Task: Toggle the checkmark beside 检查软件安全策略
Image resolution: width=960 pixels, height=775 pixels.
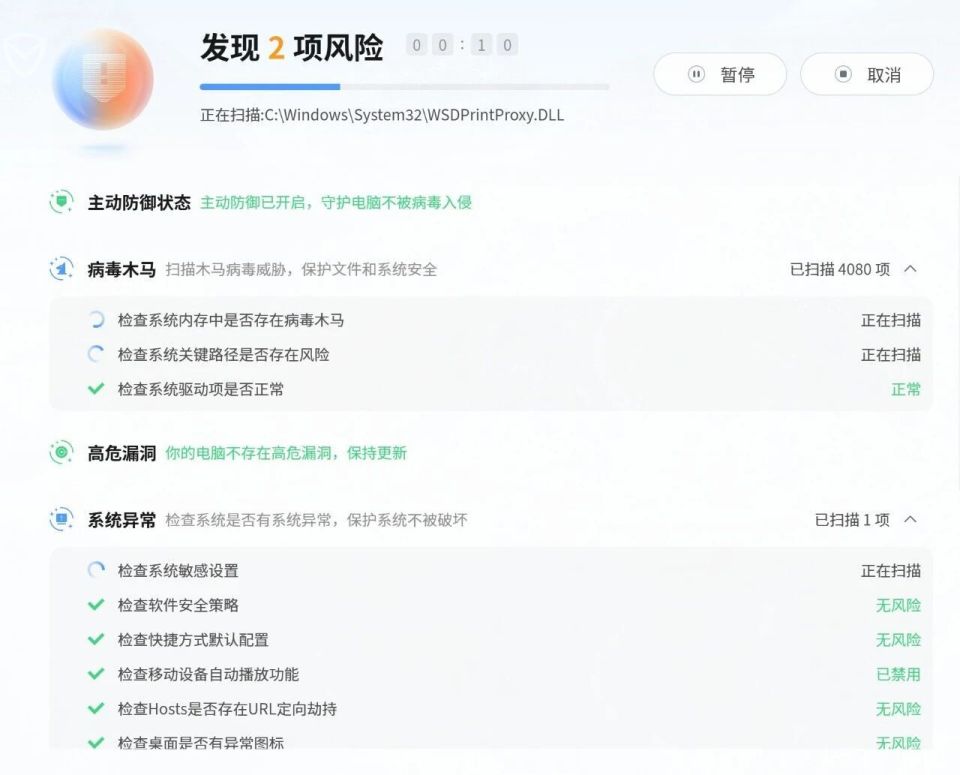Action: tap(97, 605)
